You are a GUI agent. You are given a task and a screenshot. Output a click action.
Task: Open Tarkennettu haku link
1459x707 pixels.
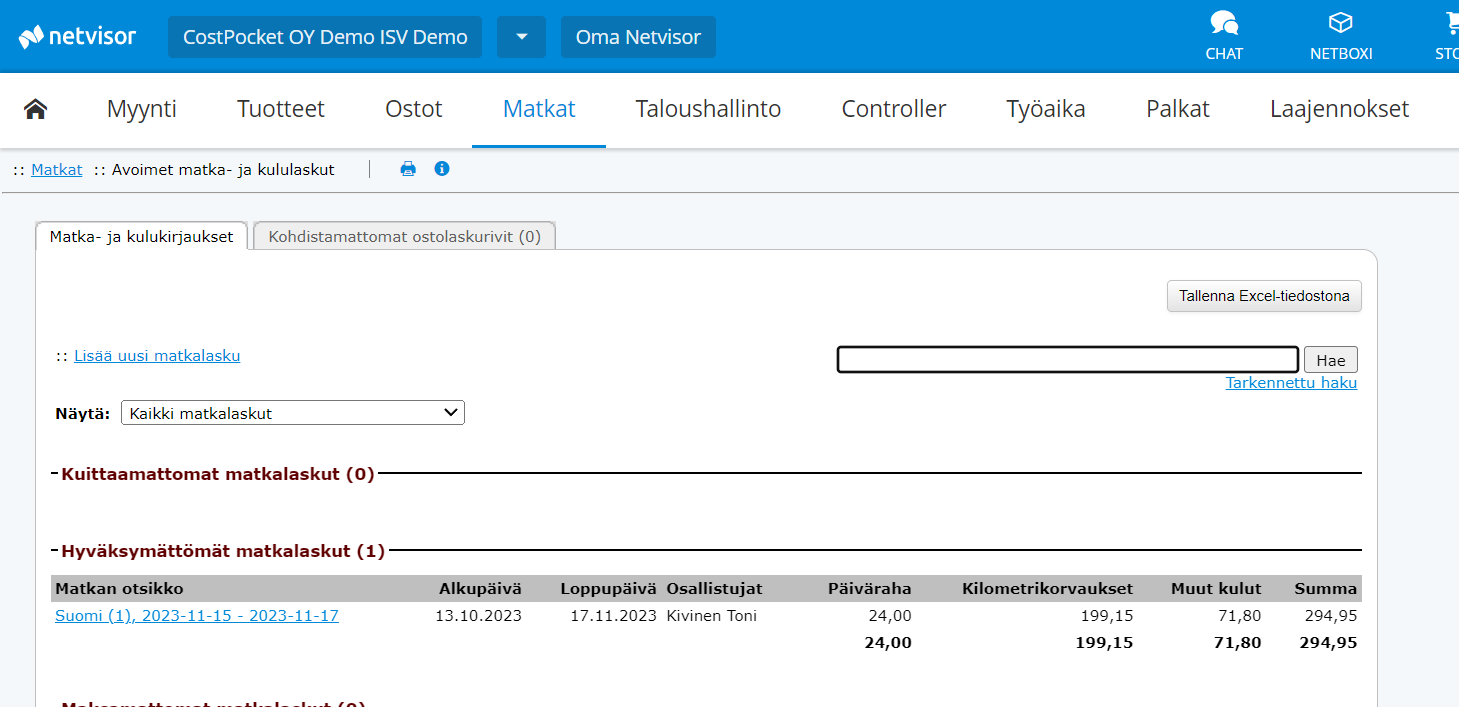pyautogui.click(x=1291, y=383)
